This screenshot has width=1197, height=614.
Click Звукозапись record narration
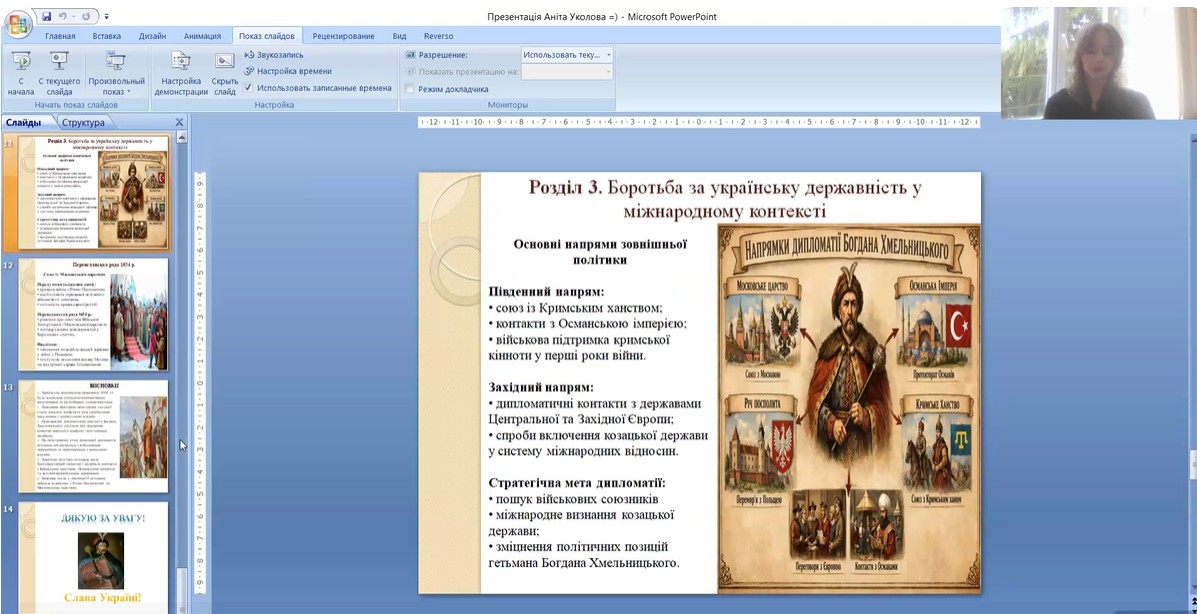point(274,55)
